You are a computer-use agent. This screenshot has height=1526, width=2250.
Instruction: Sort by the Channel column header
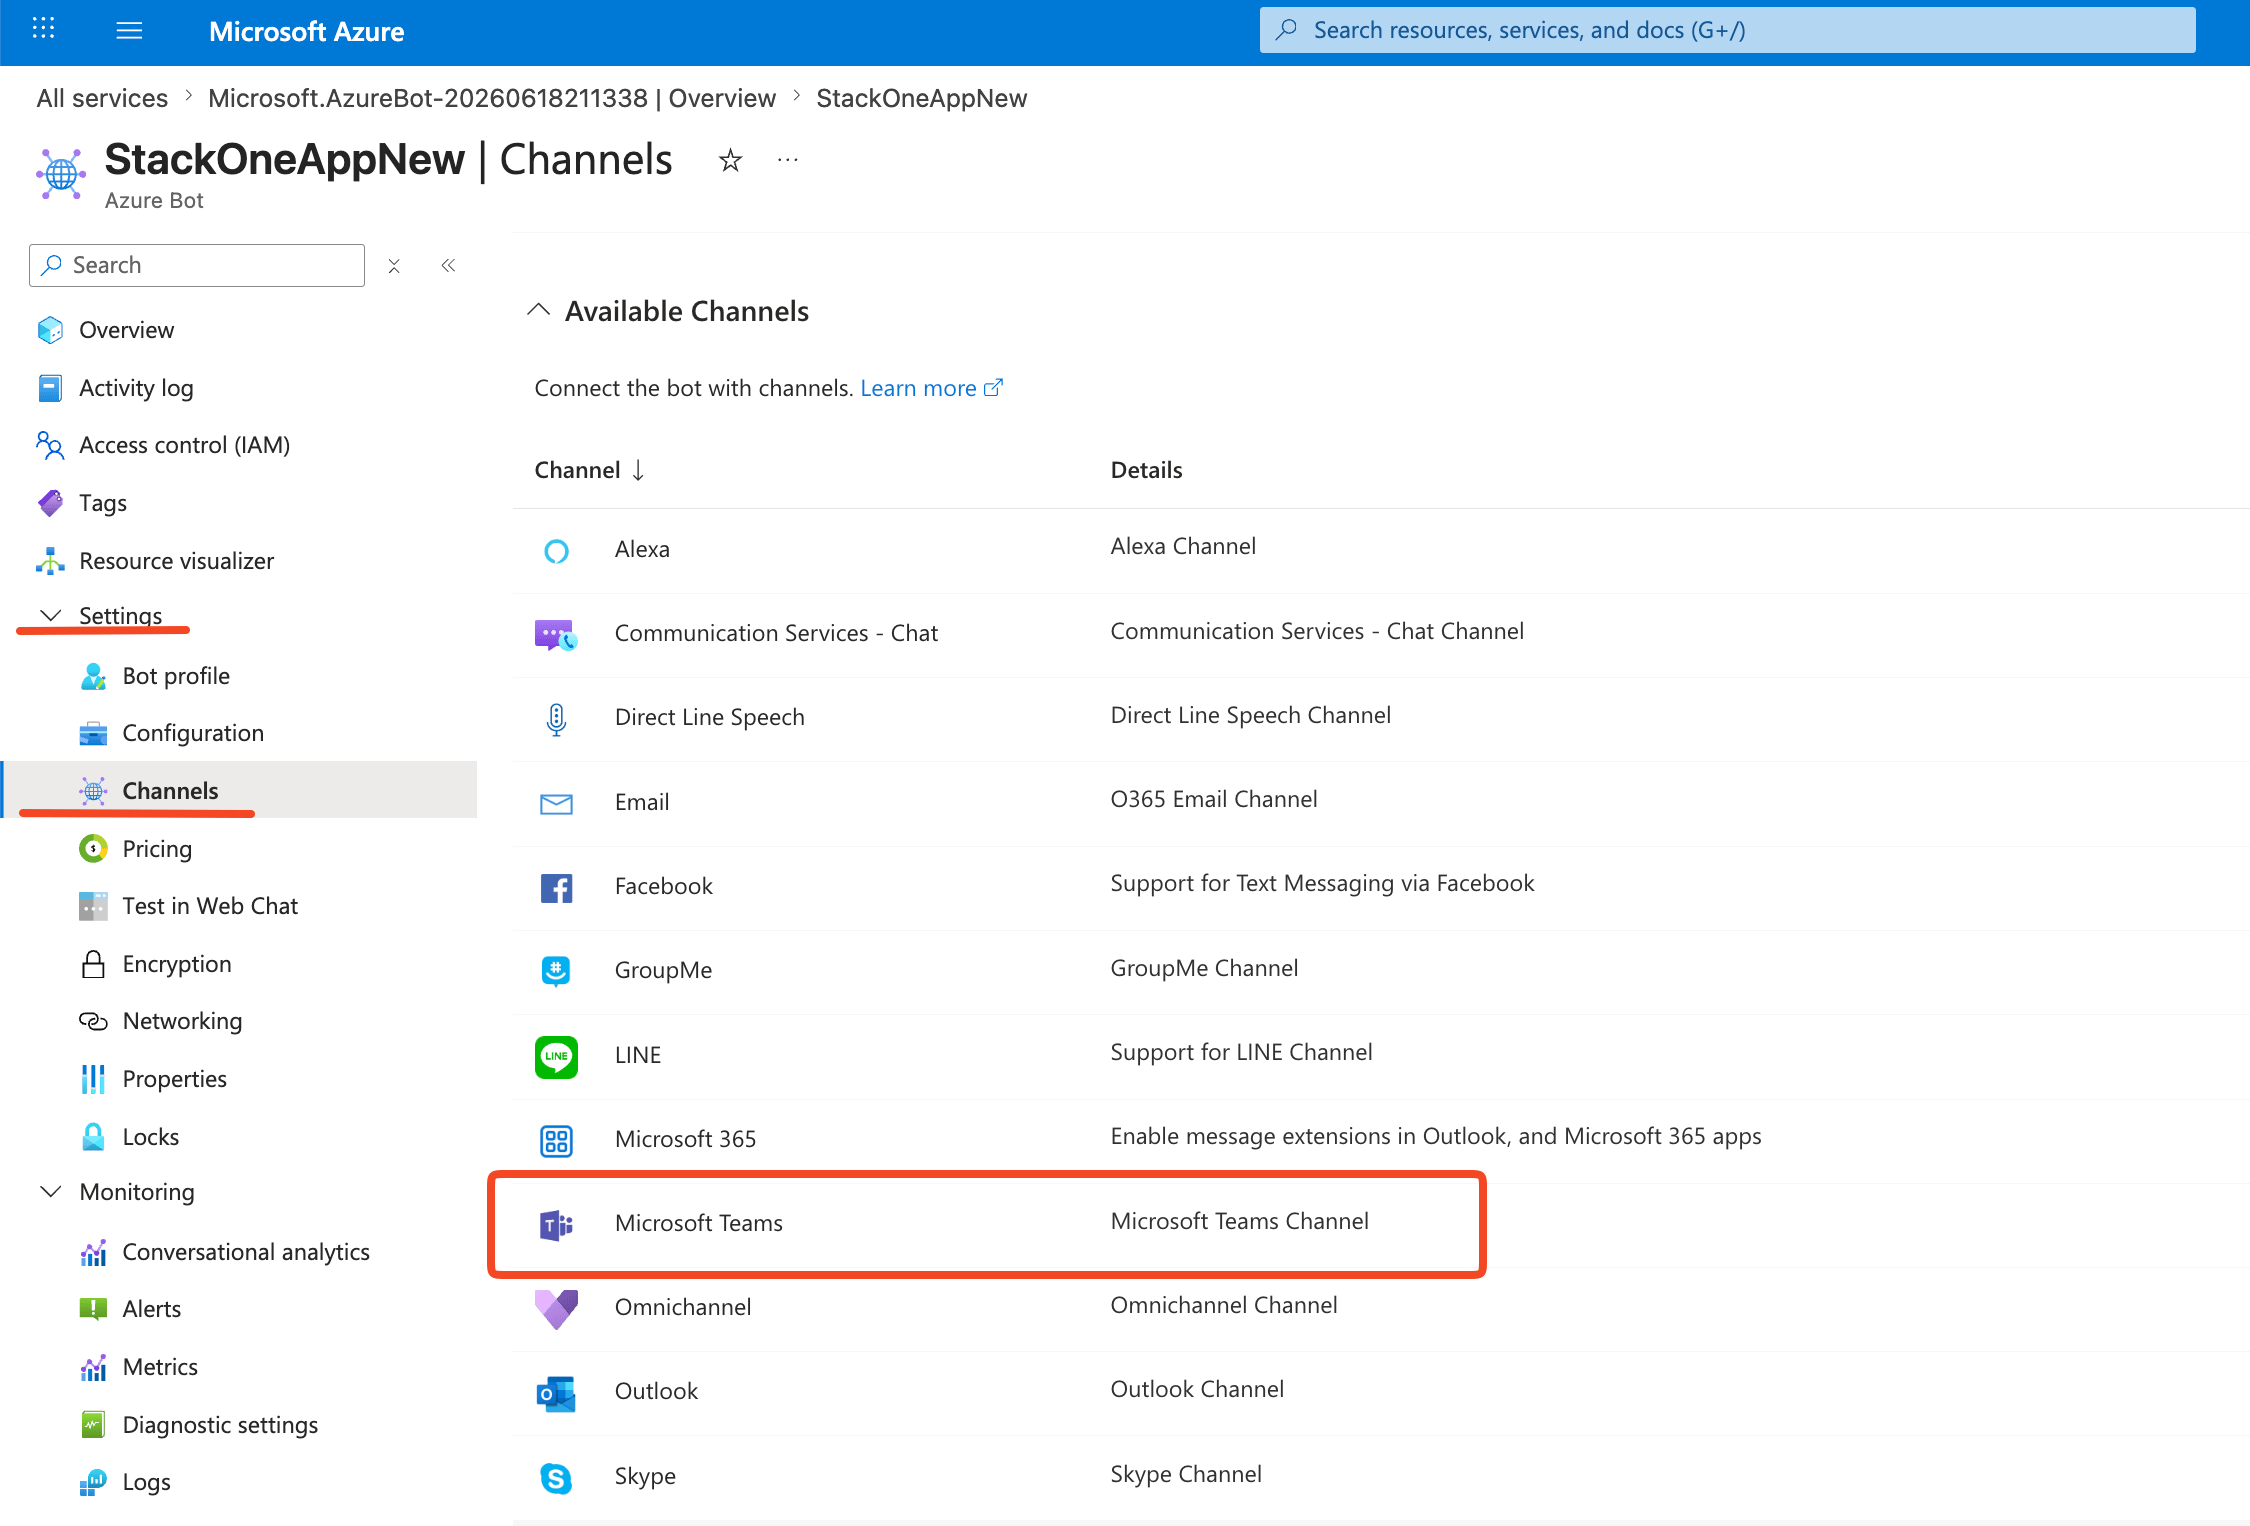click(x=589, y=470)
